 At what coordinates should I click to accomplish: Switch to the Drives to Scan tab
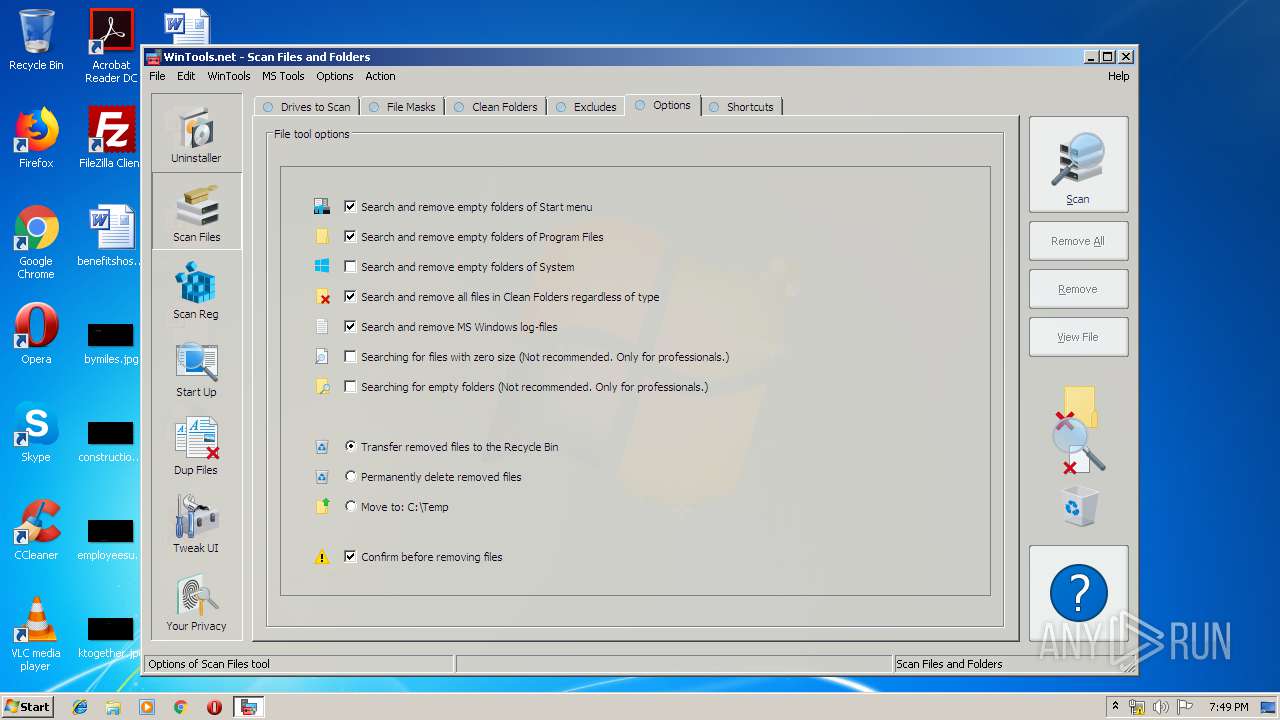tap(305, 107)
